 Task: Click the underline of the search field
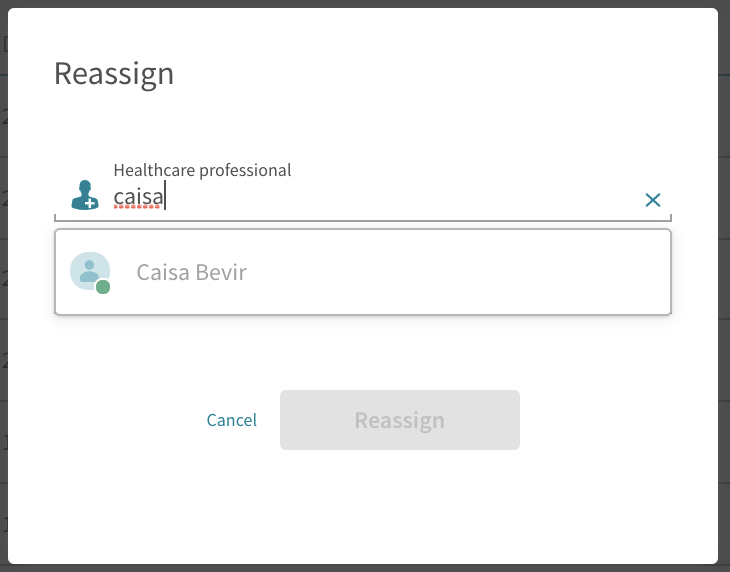click(363, 220)
